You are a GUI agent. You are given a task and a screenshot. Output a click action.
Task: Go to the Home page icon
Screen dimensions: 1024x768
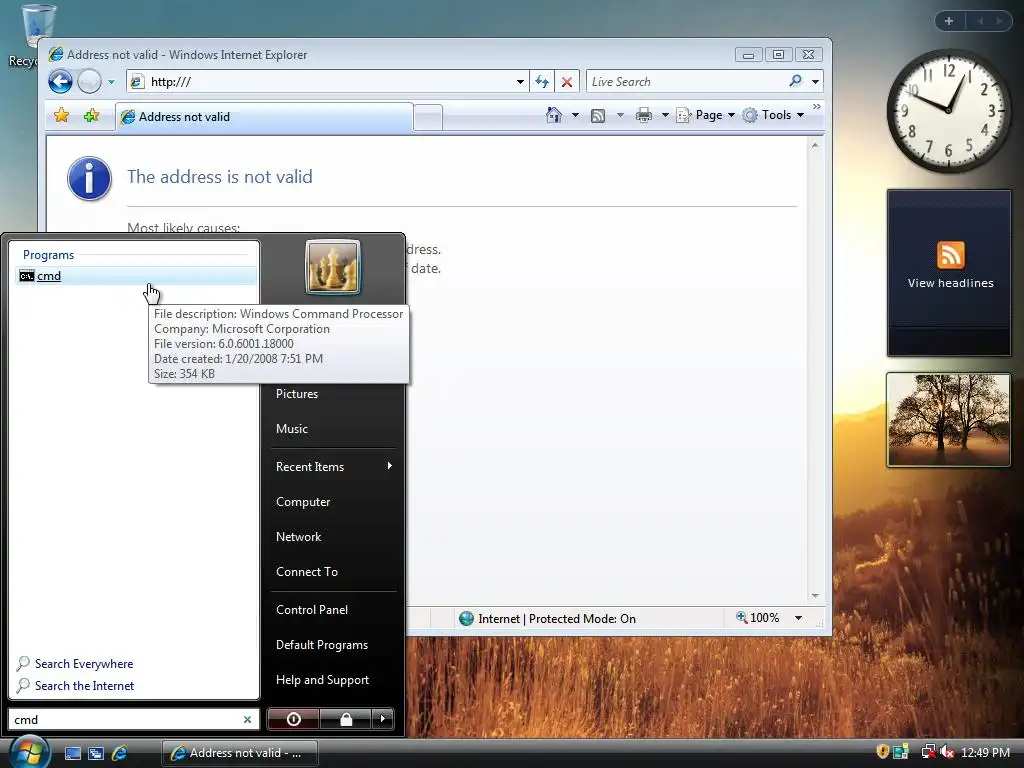click(x=554, y=115)
